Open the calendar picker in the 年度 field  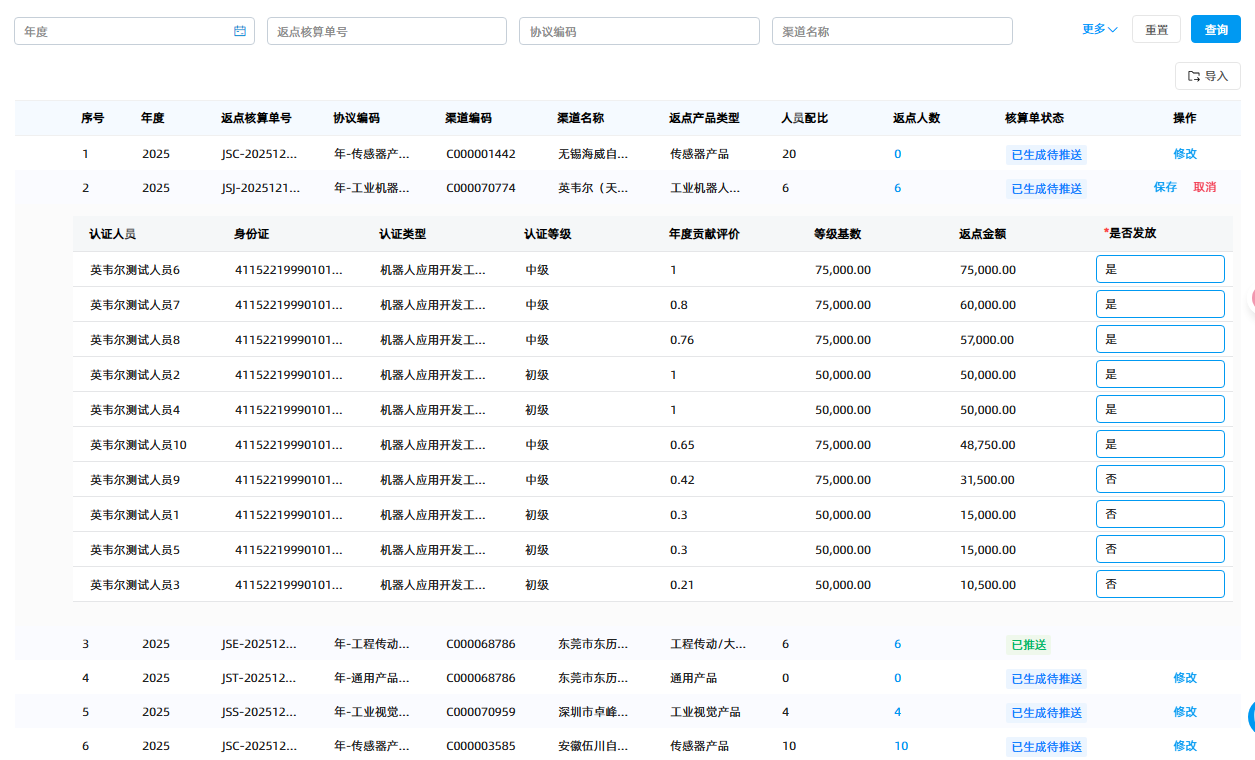coord(239,30)
